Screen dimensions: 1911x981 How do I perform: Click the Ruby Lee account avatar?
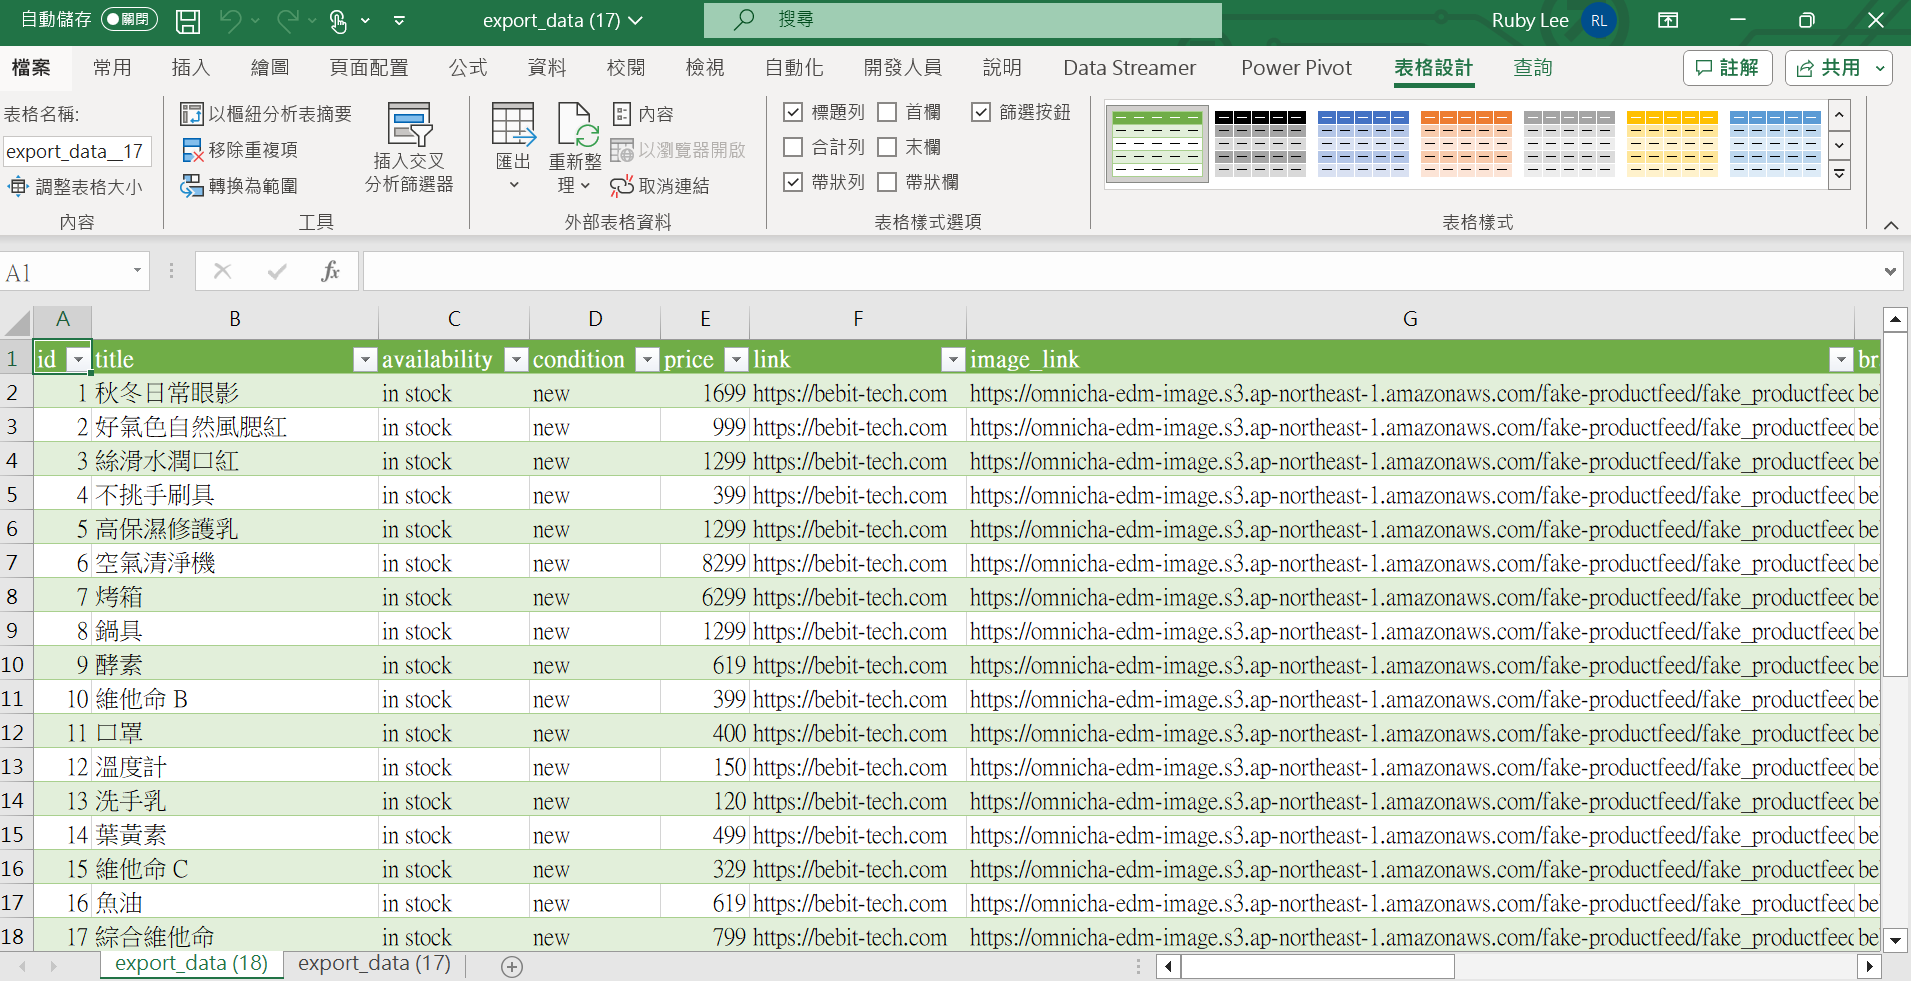click(1598, 21)
